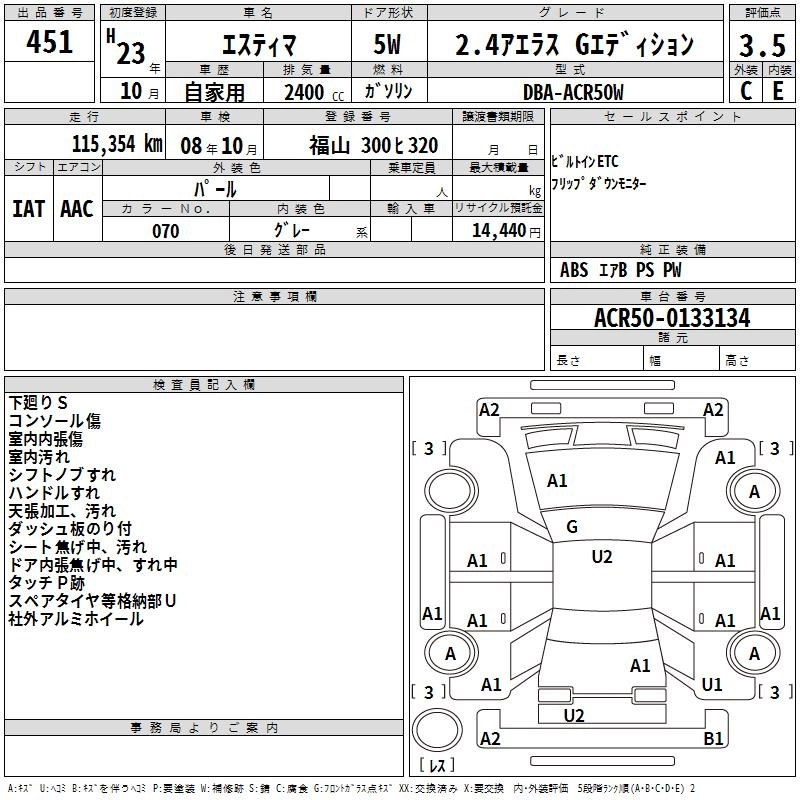800x800 pixels.
Task: Click the color number 070 field
Action: (x=165, y=231)
